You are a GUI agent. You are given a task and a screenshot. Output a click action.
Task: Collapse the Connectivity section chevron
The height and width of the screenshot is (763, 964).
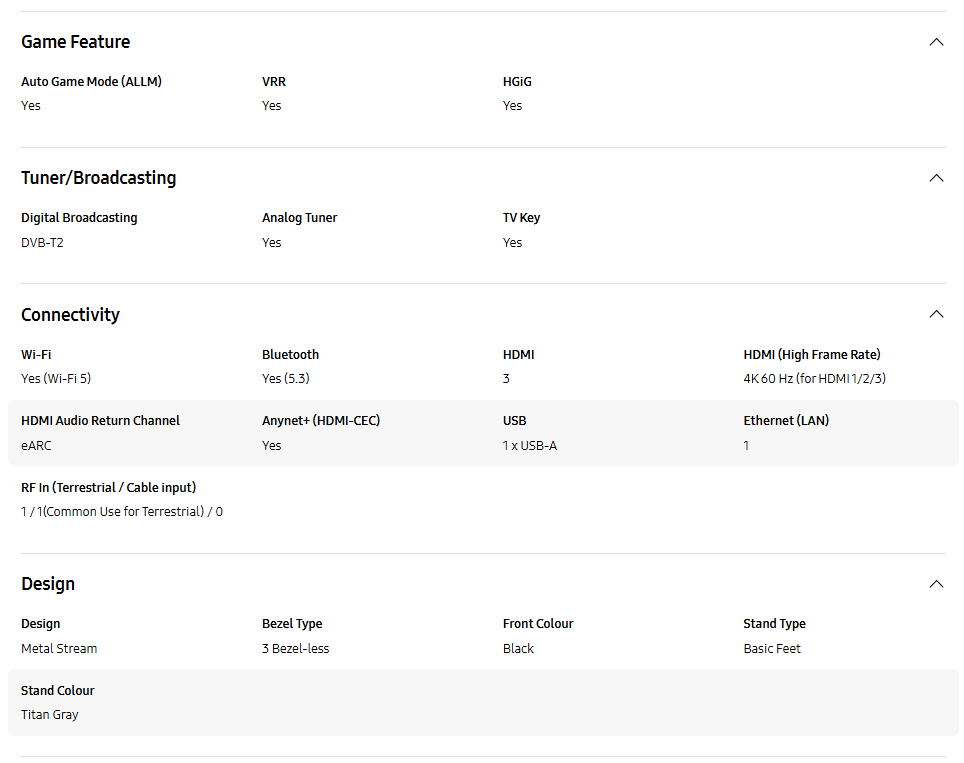pyautogui.click(x=936, y=314)
